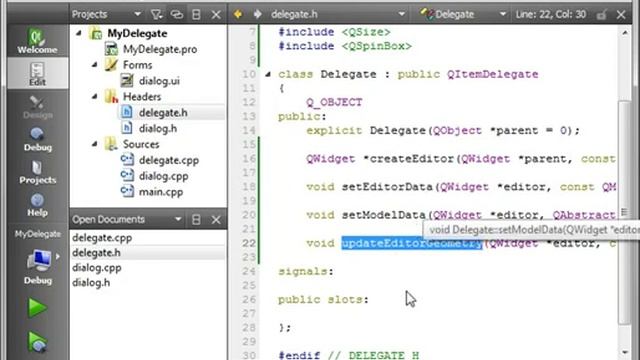Open the Open Documents panel type dropdown
640x360 pixels.
tap(127, 220)
